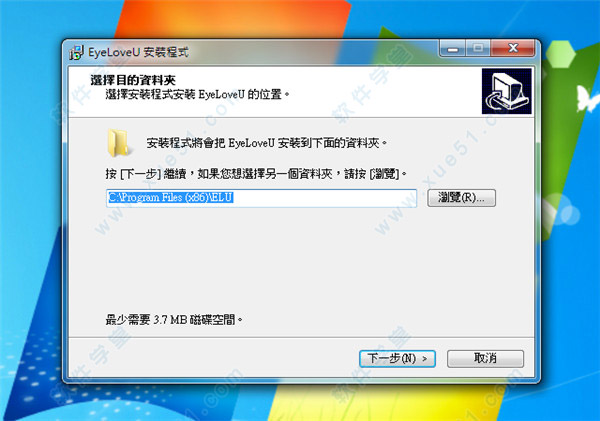Focus the install path text field

click(x=261, y=198)
